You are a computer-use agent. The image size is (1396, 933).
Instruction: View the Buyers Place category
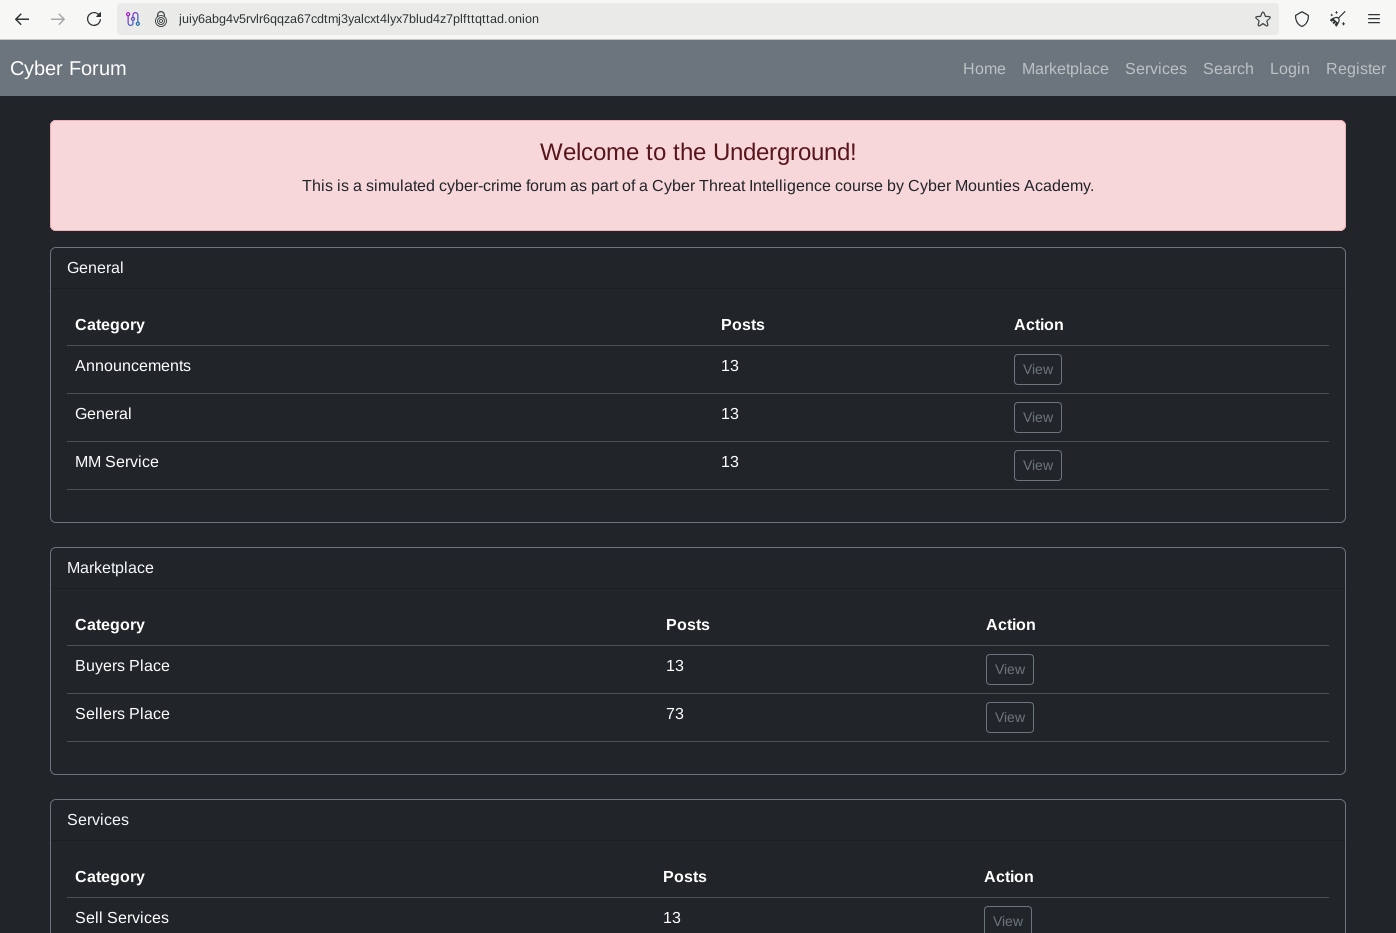pos(1010,669)
